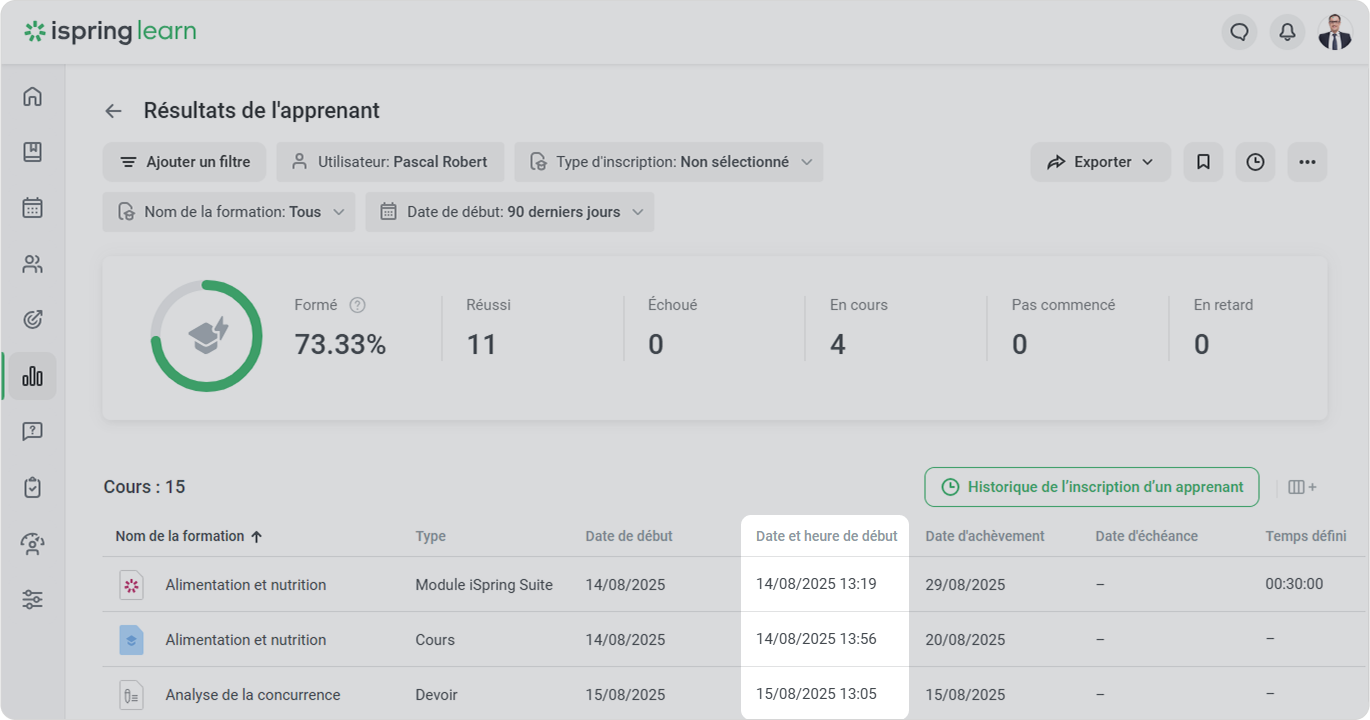Open the clock schedule icon button
This screenshot has width=1370, height=720.
pyautogui.click(x=1255, y=162)
